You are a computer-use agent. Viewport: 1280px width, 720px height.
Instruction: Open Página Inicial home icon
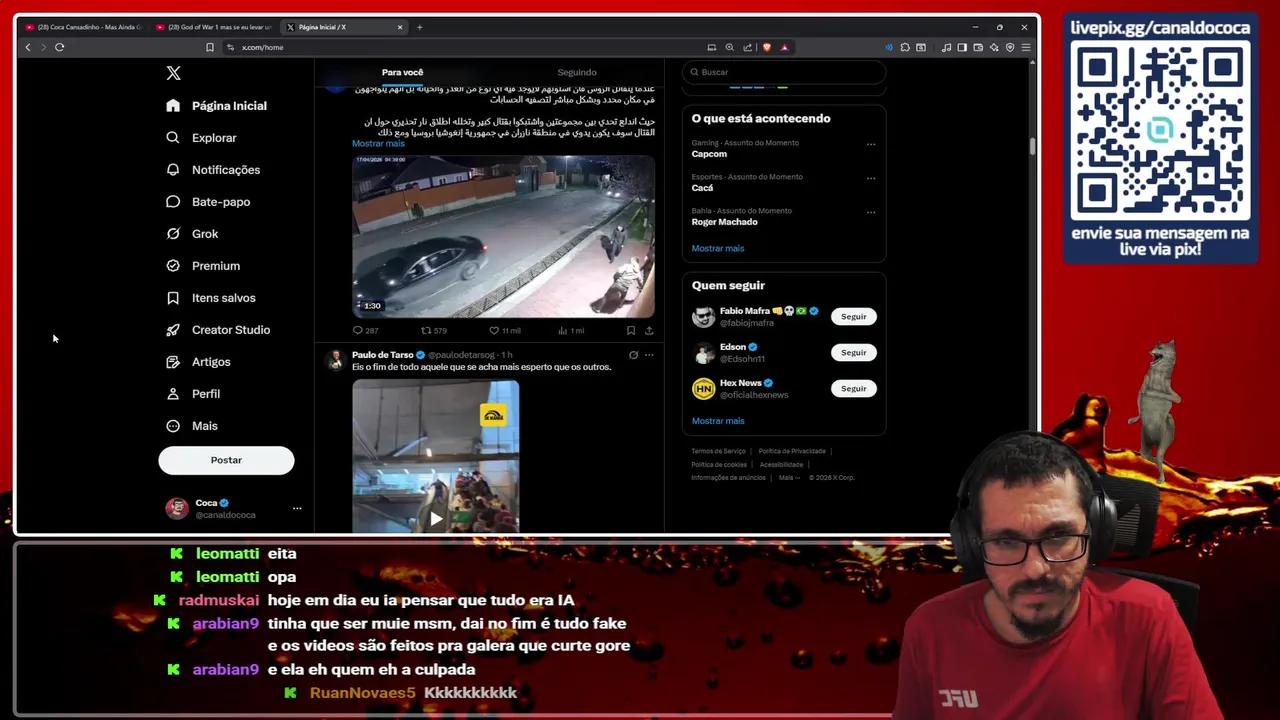173,106
